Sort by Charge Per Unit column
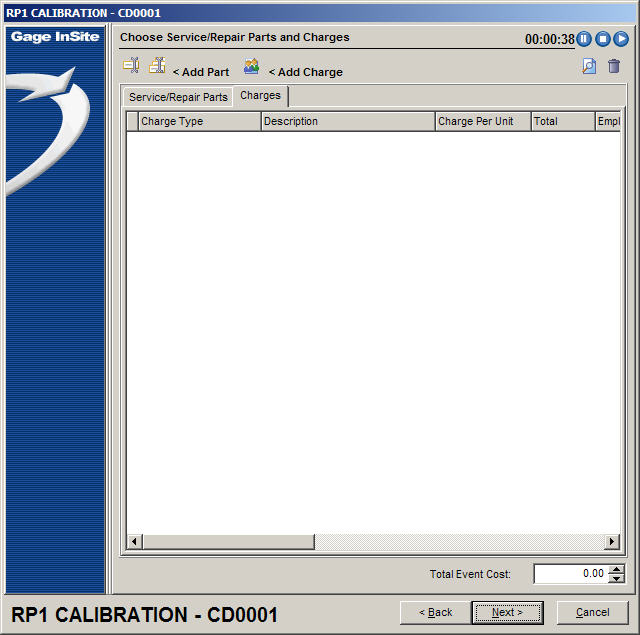This screenshot has width=640, height=635. coord(482,121)
